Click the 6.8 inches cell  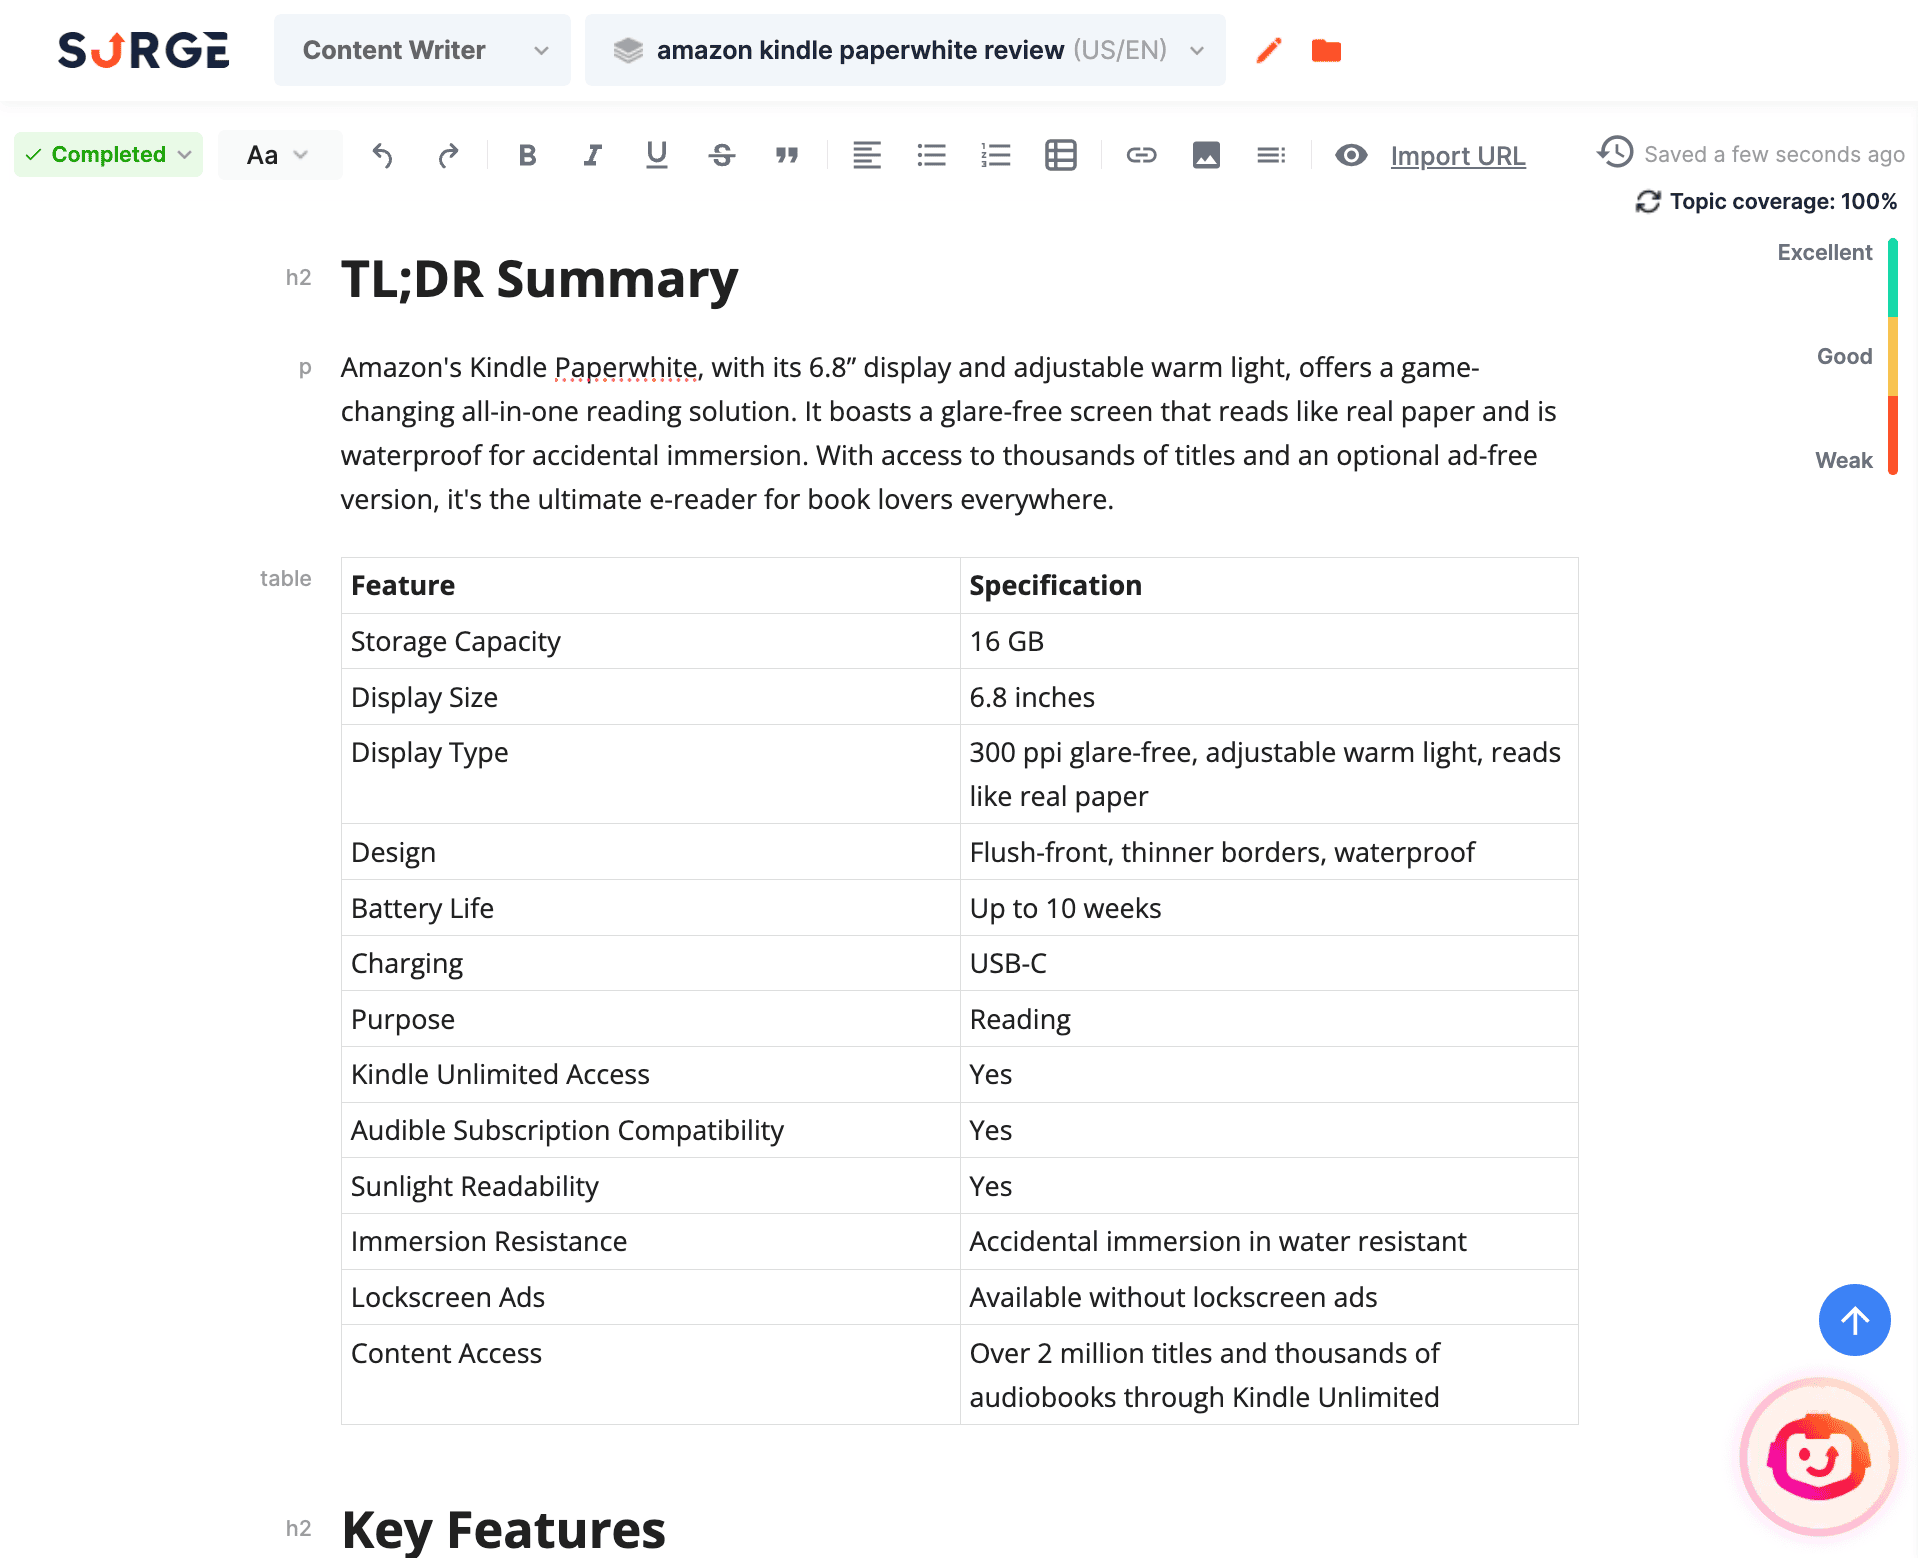tap(1268, 697)
